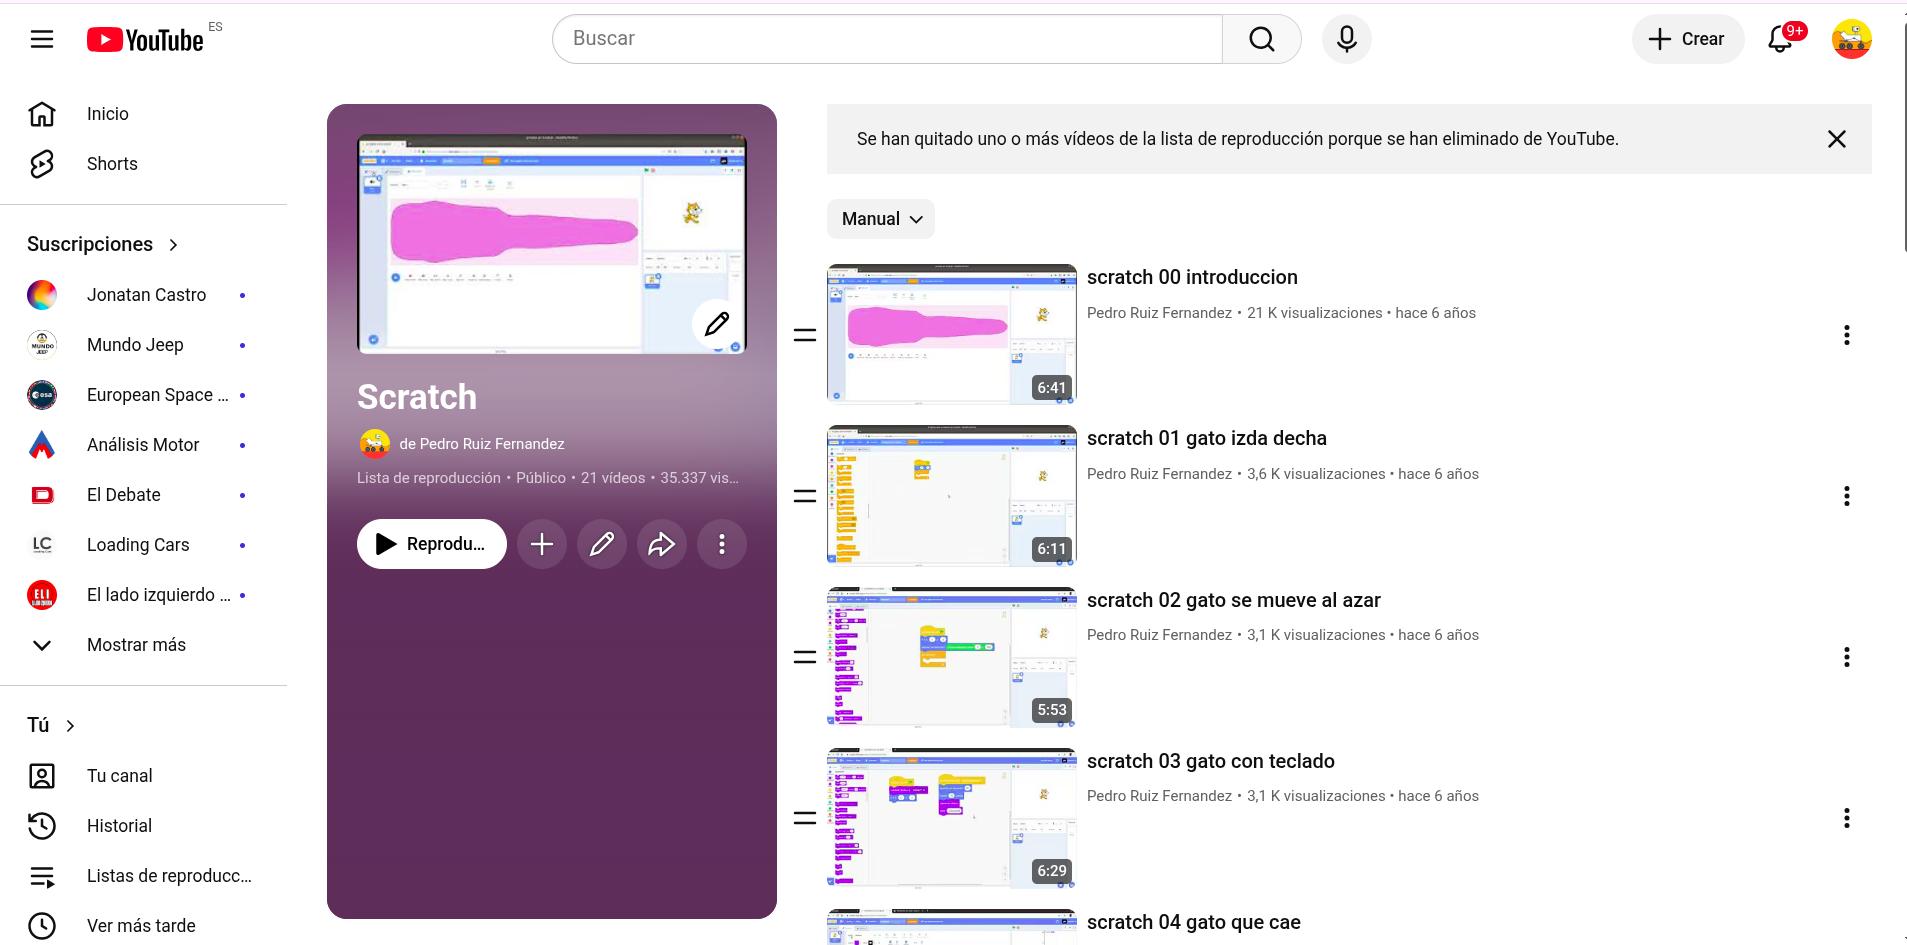Click the search magnifier button

(1261, 39)
